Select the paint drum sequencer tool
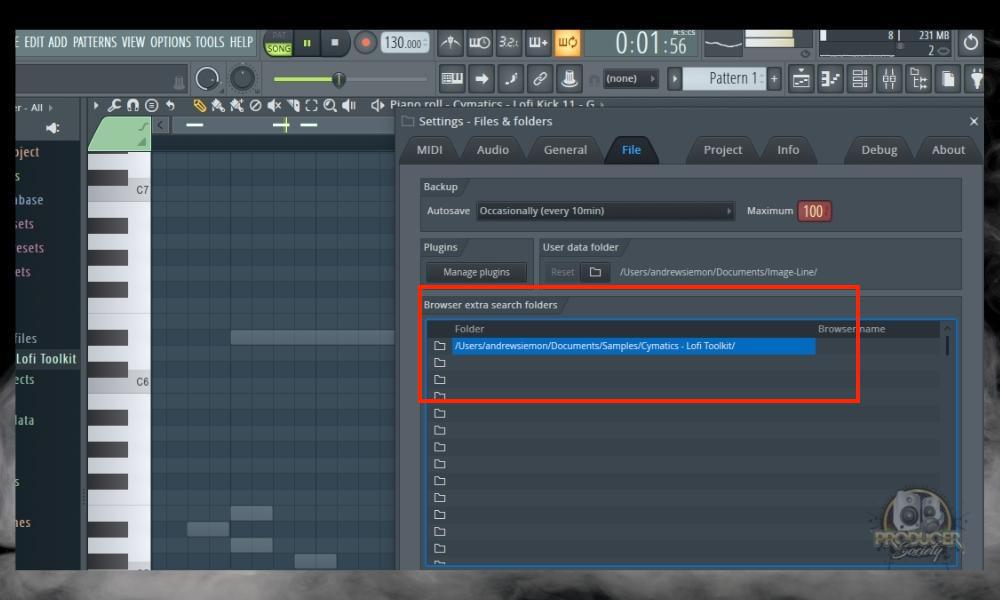 [237, 105]
